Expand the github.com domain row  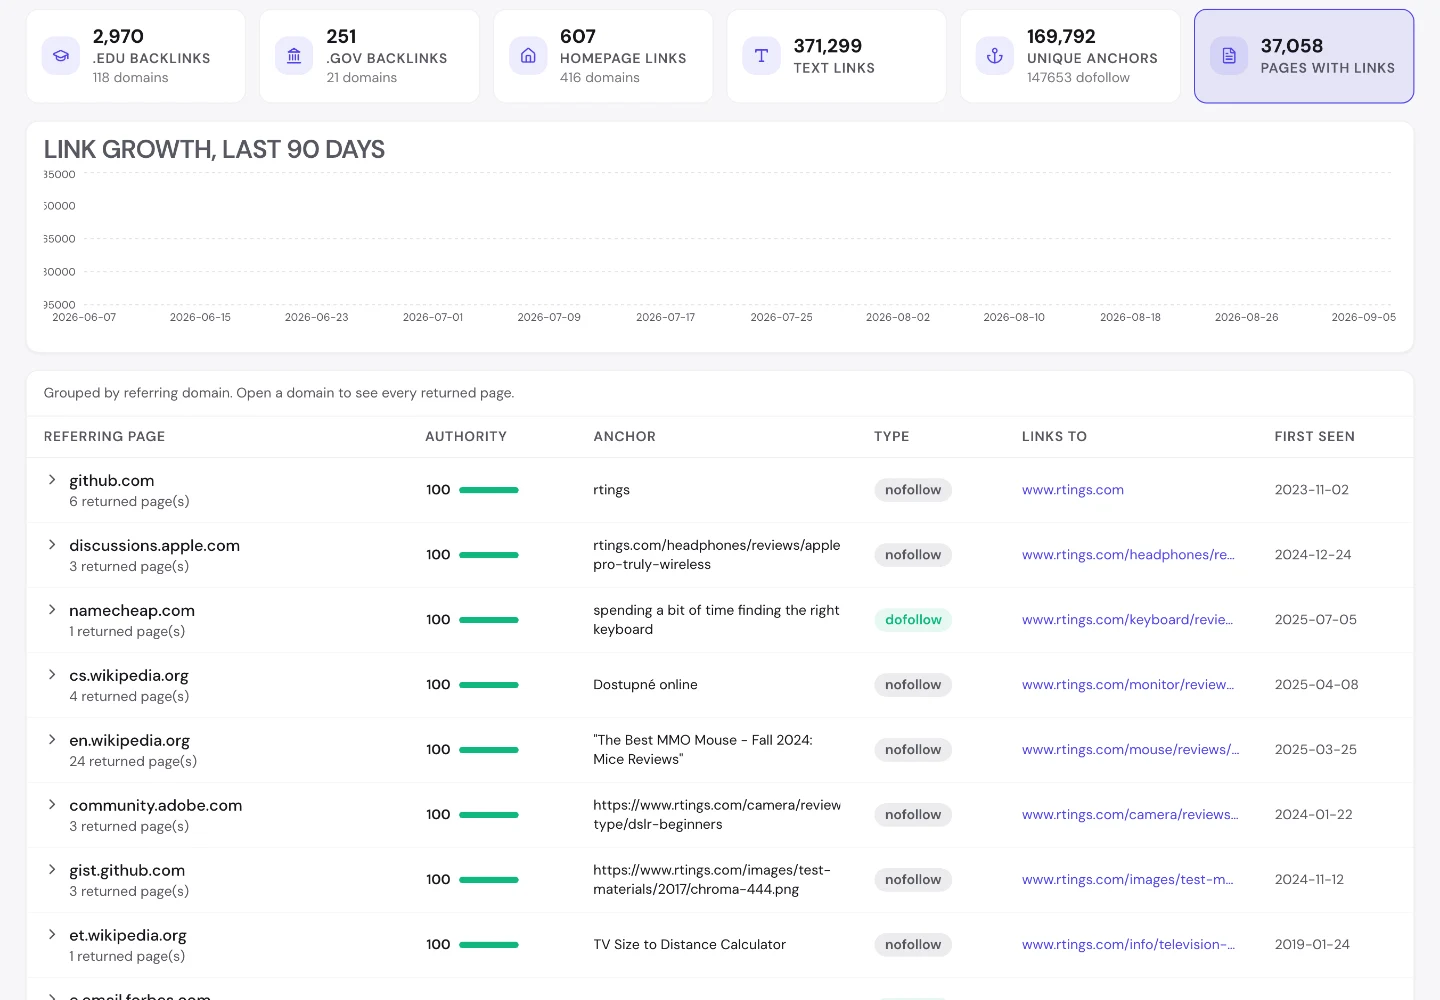click(52, 480)
